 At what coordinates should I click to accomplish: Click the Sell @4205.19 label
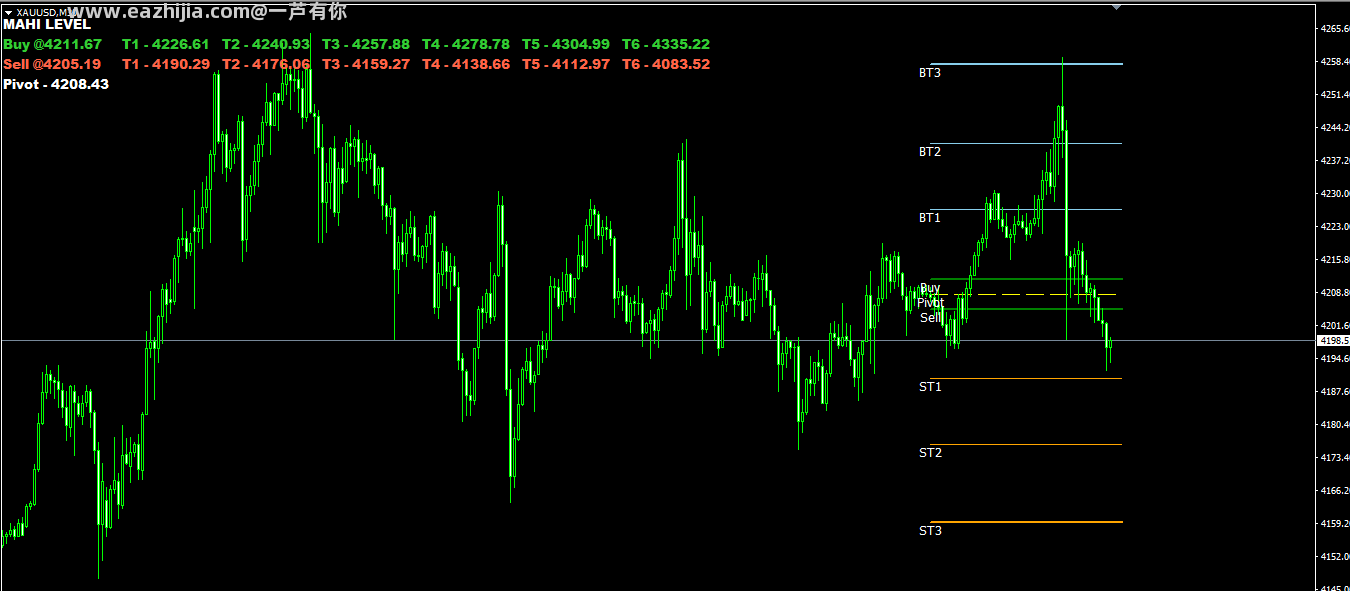(x=52, y=64)
